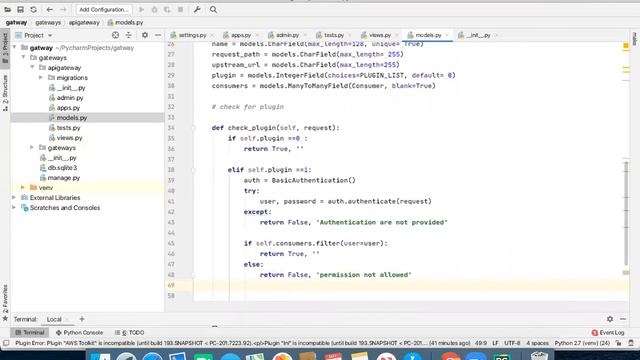Click the Open folder toolbar icon
640x360 pixels.
pos(7,9)
